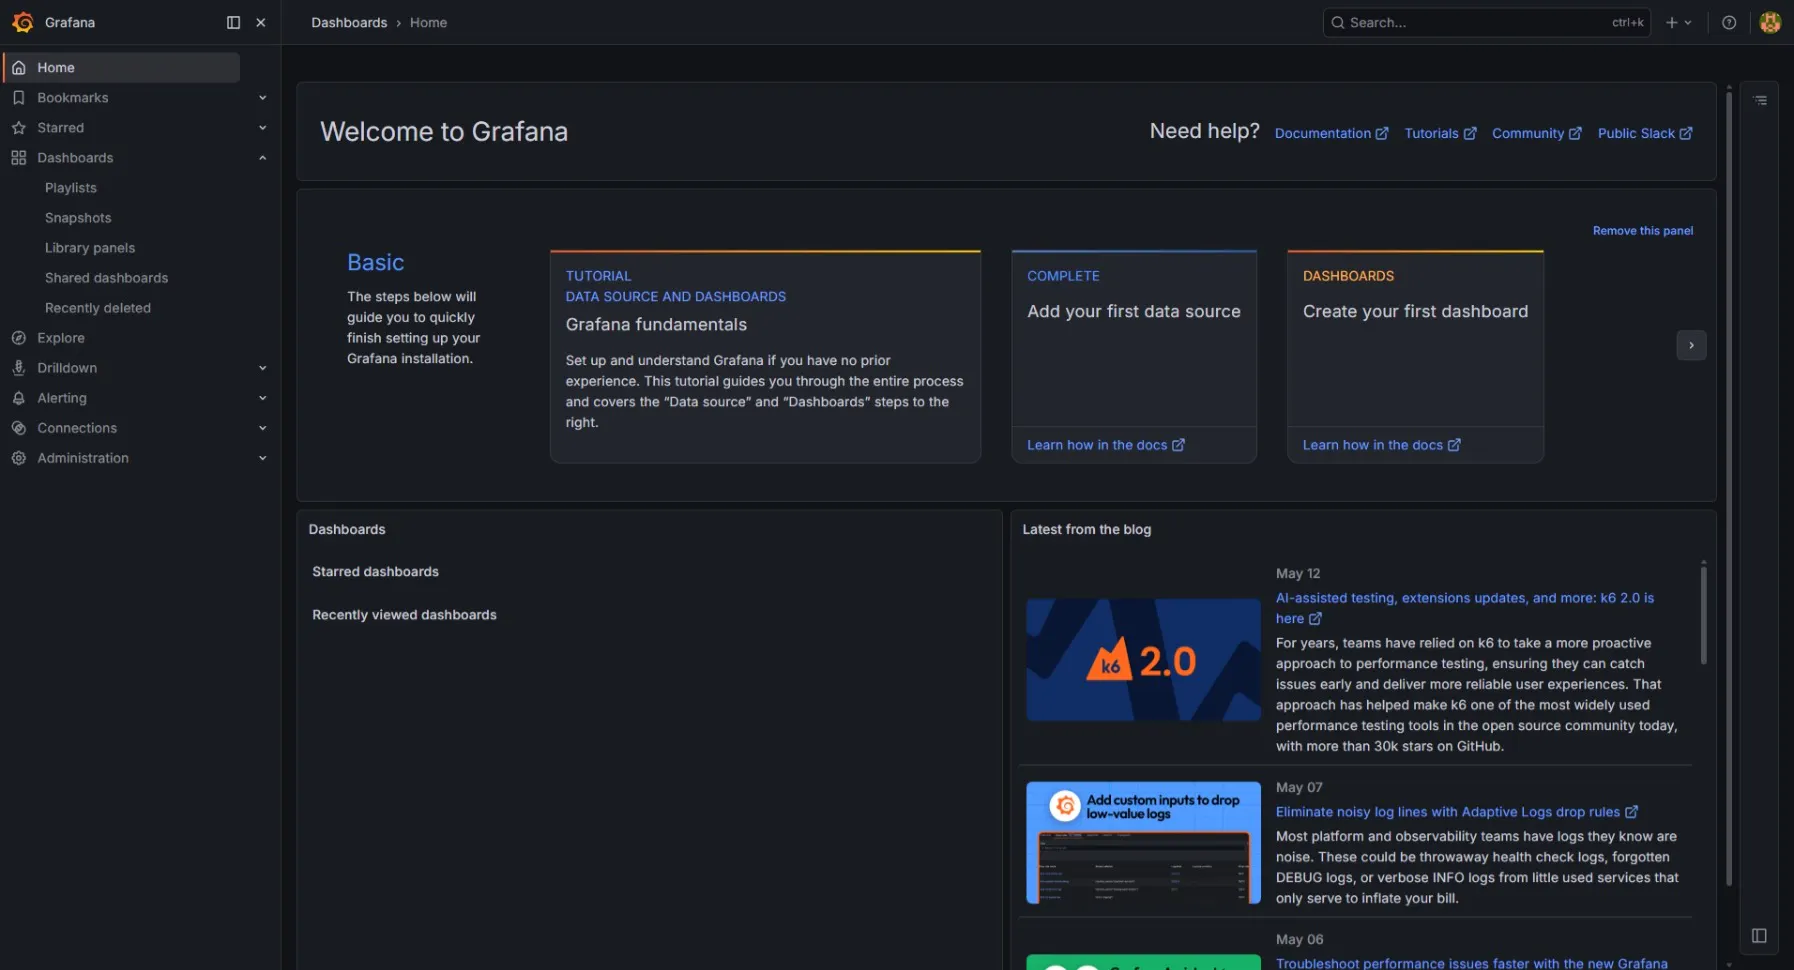Click the 'Add custom inputs to drop low-value logs' thumbnail

(x=1143, y=843)
